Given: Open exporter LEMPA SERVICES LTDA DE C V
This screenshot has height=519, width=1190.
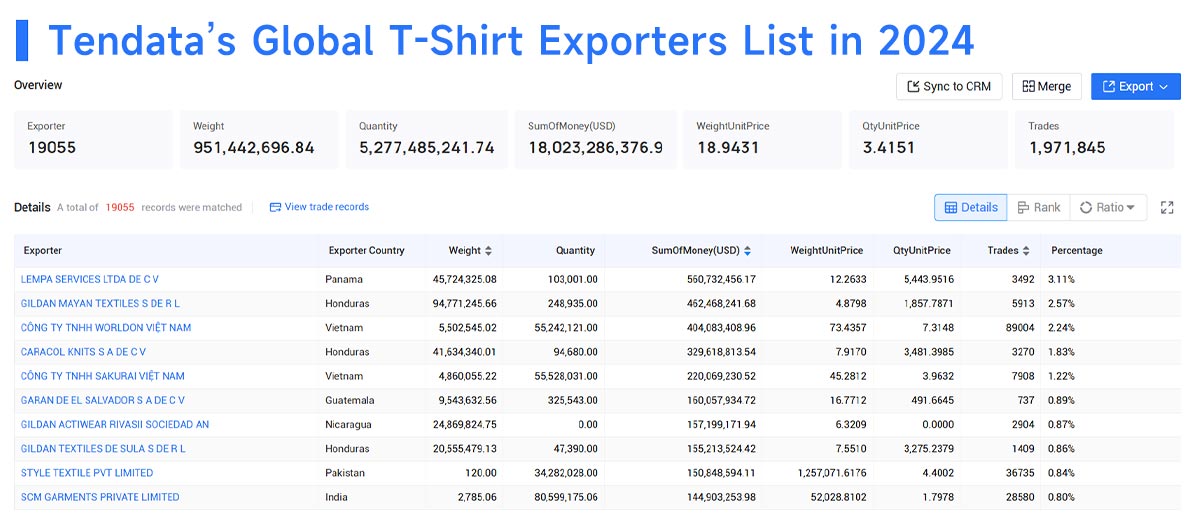Looking at the screenshot, I should pyautogui.click(x=90, y=279).
